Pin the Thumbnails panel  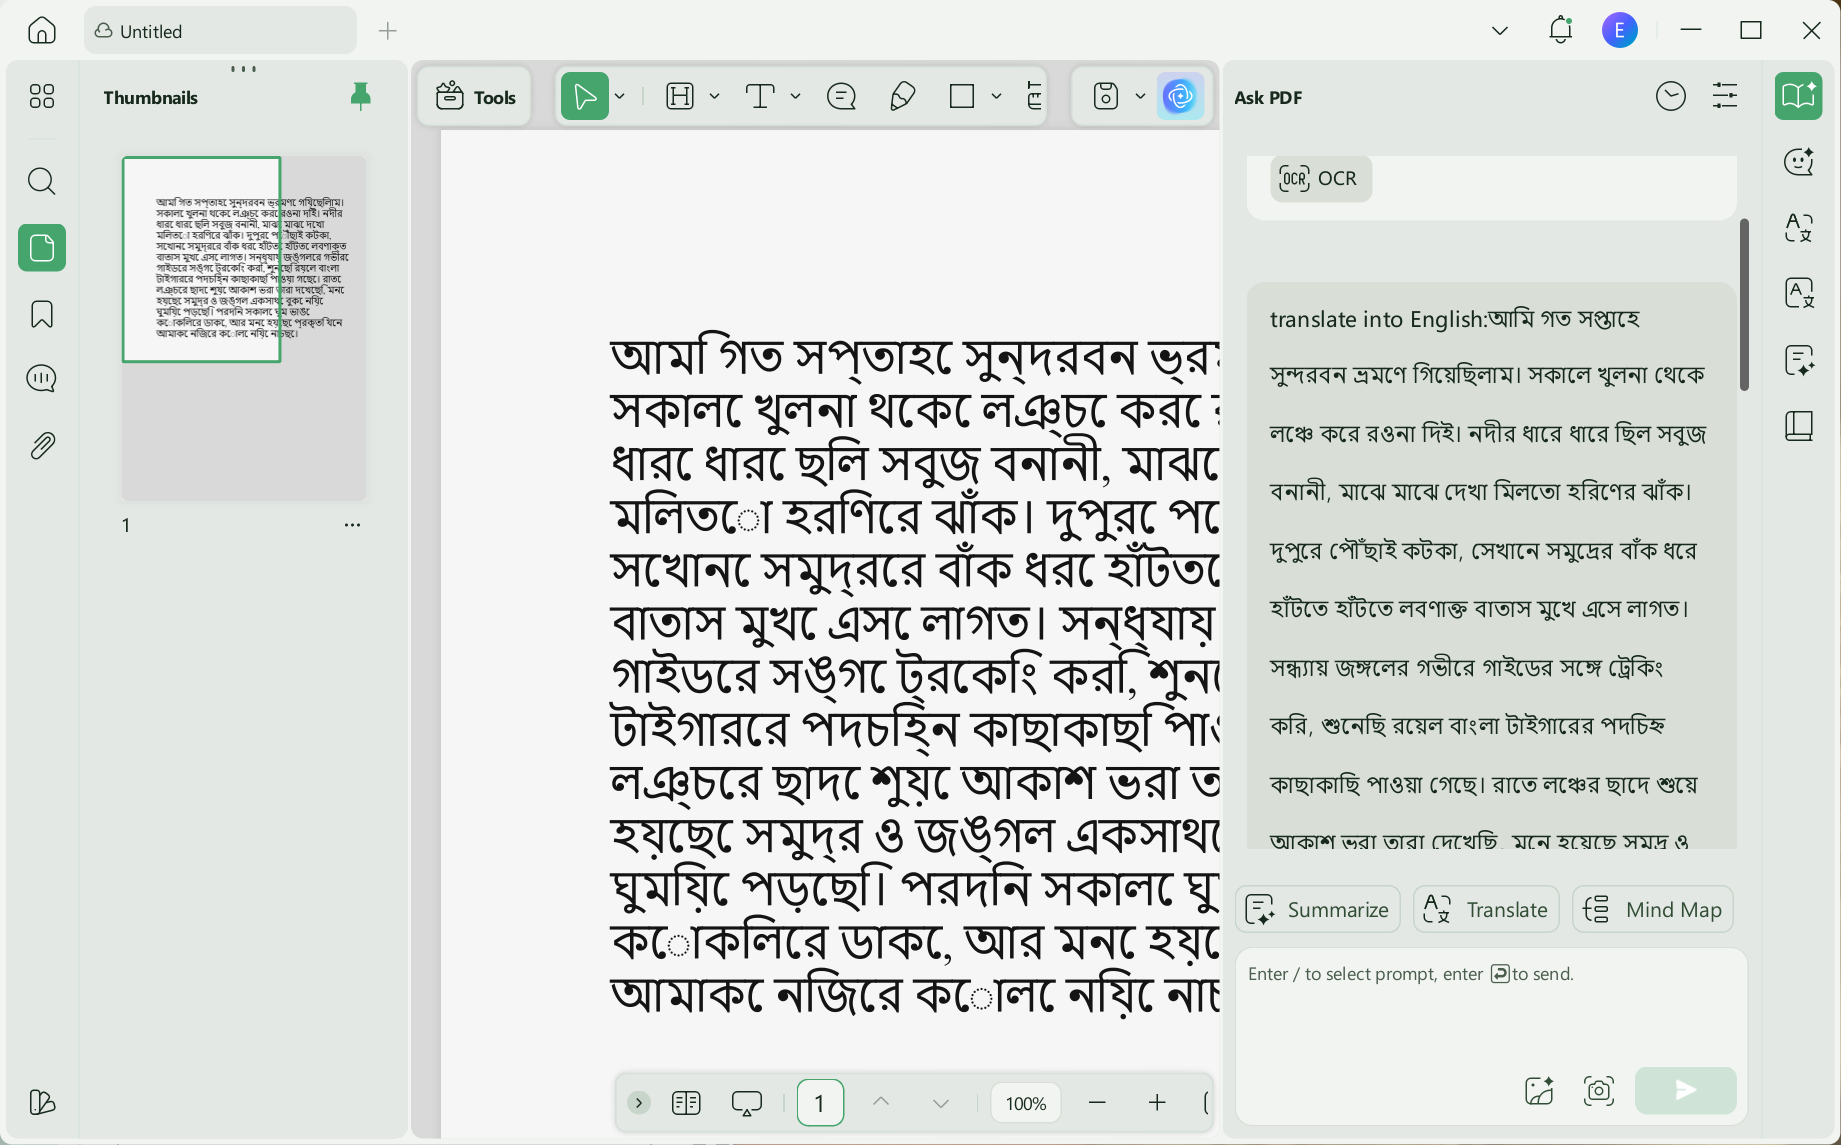[x=361, y=96]
